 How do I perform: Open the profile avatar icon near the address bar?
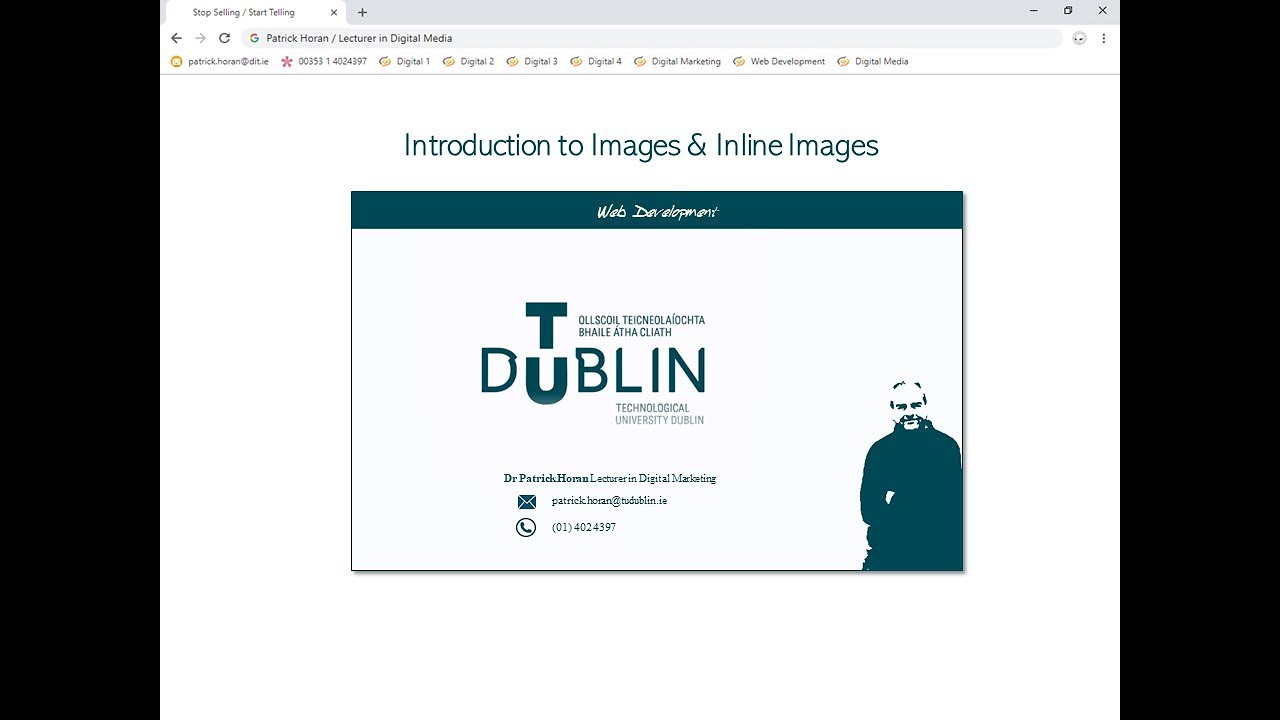1079,38
